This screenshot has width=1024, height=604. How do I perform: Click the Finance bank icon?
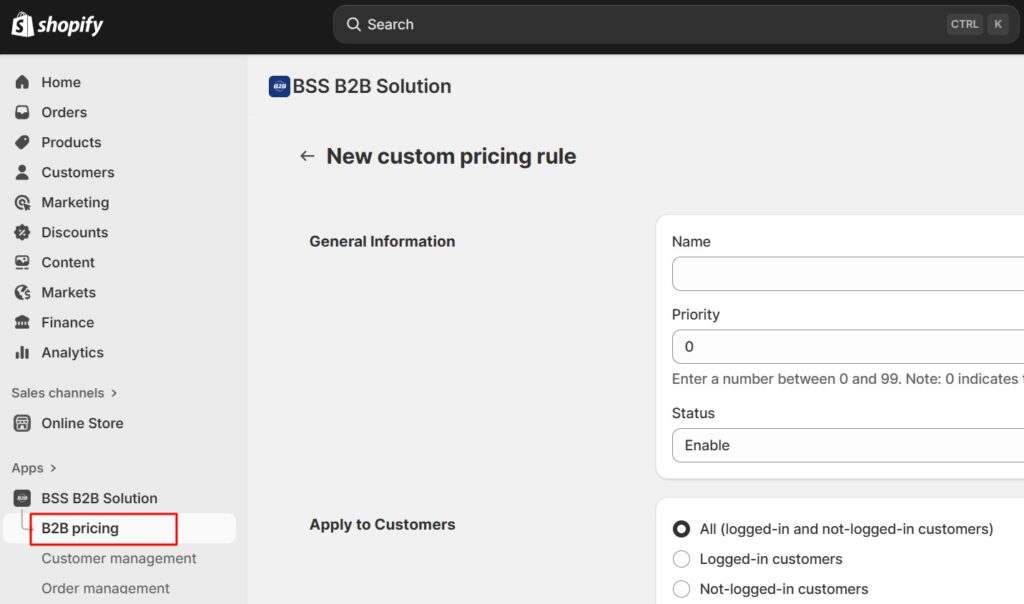[22, 323]
